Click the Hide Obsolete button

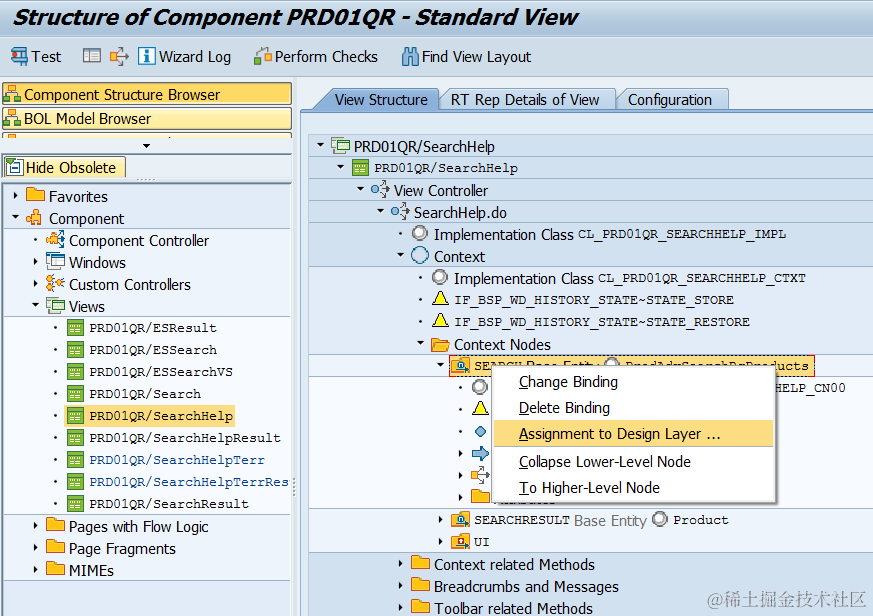(x=65, y=167)
